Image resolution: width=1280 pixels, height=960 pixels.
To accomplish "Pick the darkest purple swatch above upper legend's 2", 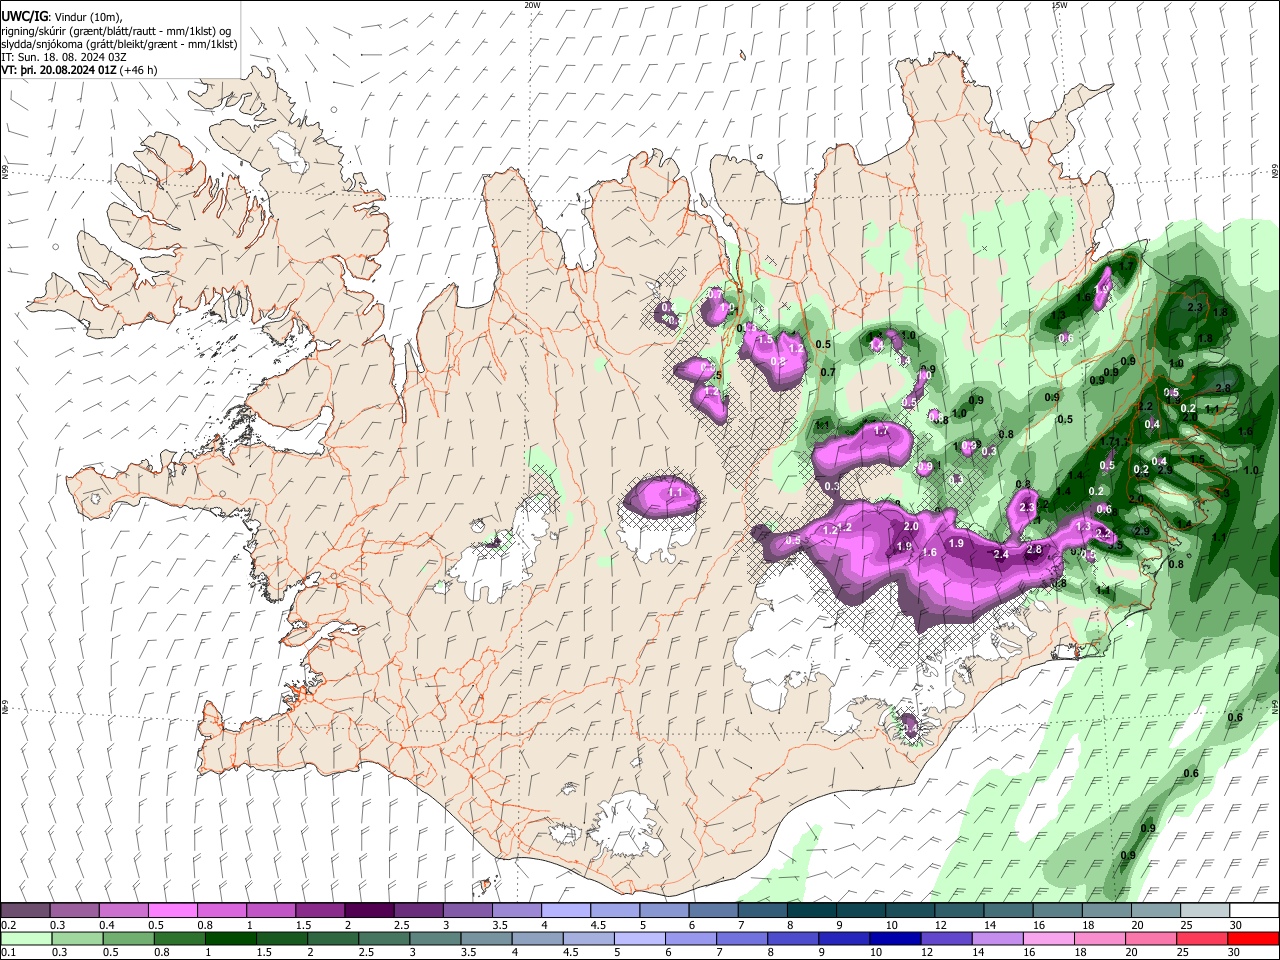I will pos(368,910).
